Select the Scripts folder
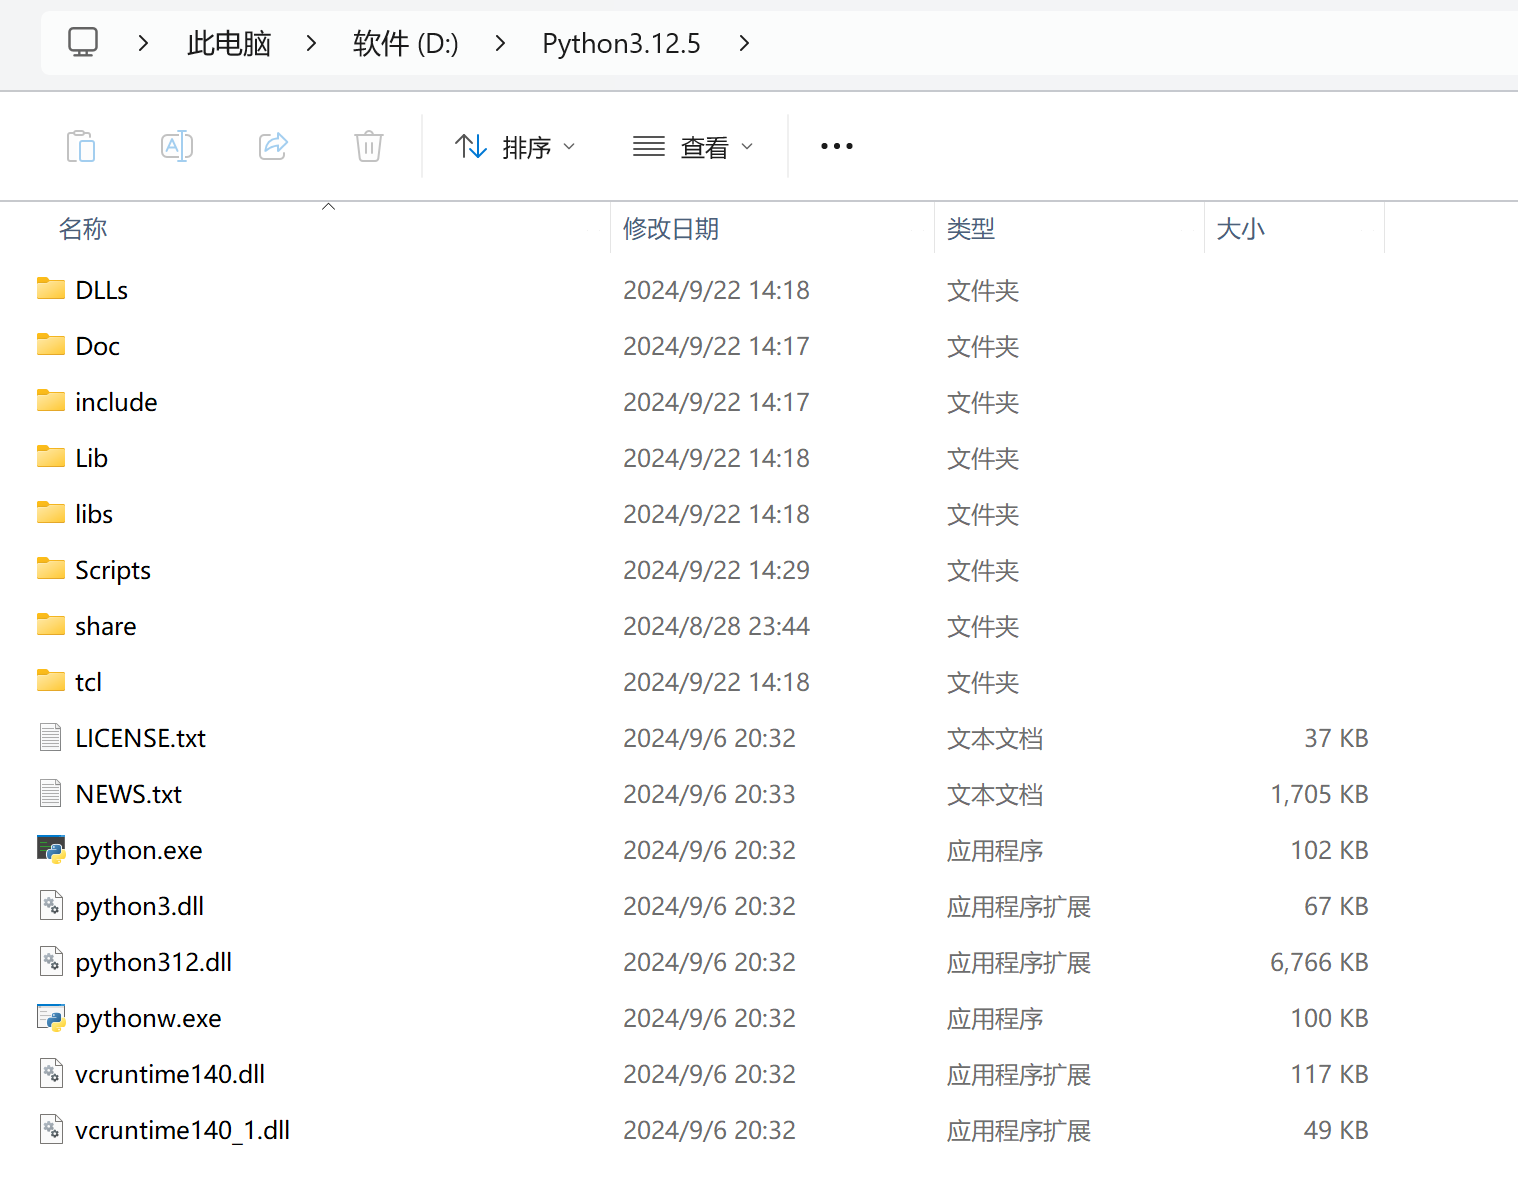Viewport: 1518px width, 1182px height. click(x=112, y=569)
